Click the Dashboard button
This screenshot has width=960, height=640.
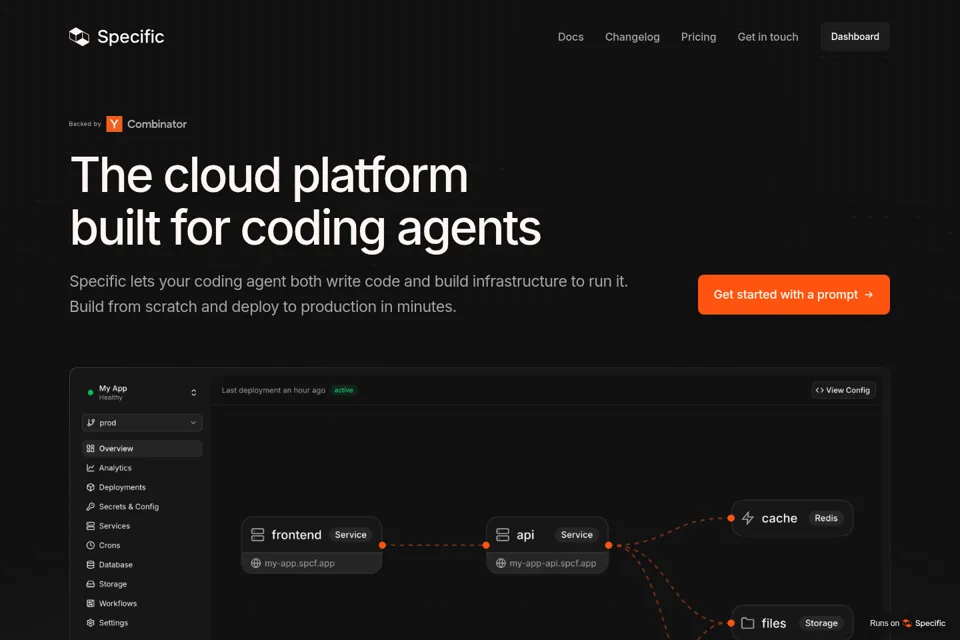[855, 37]
